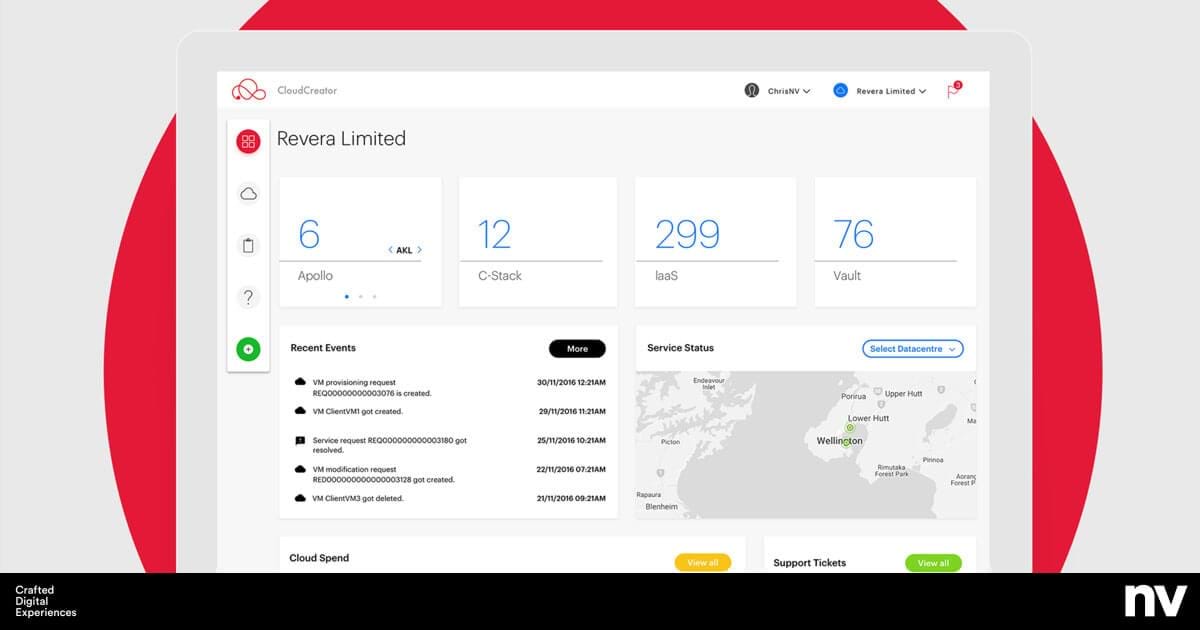This screenshot has width=1200, height=630.
Task: Open the C-Stack summary card
Action: (x=537, y=240)
